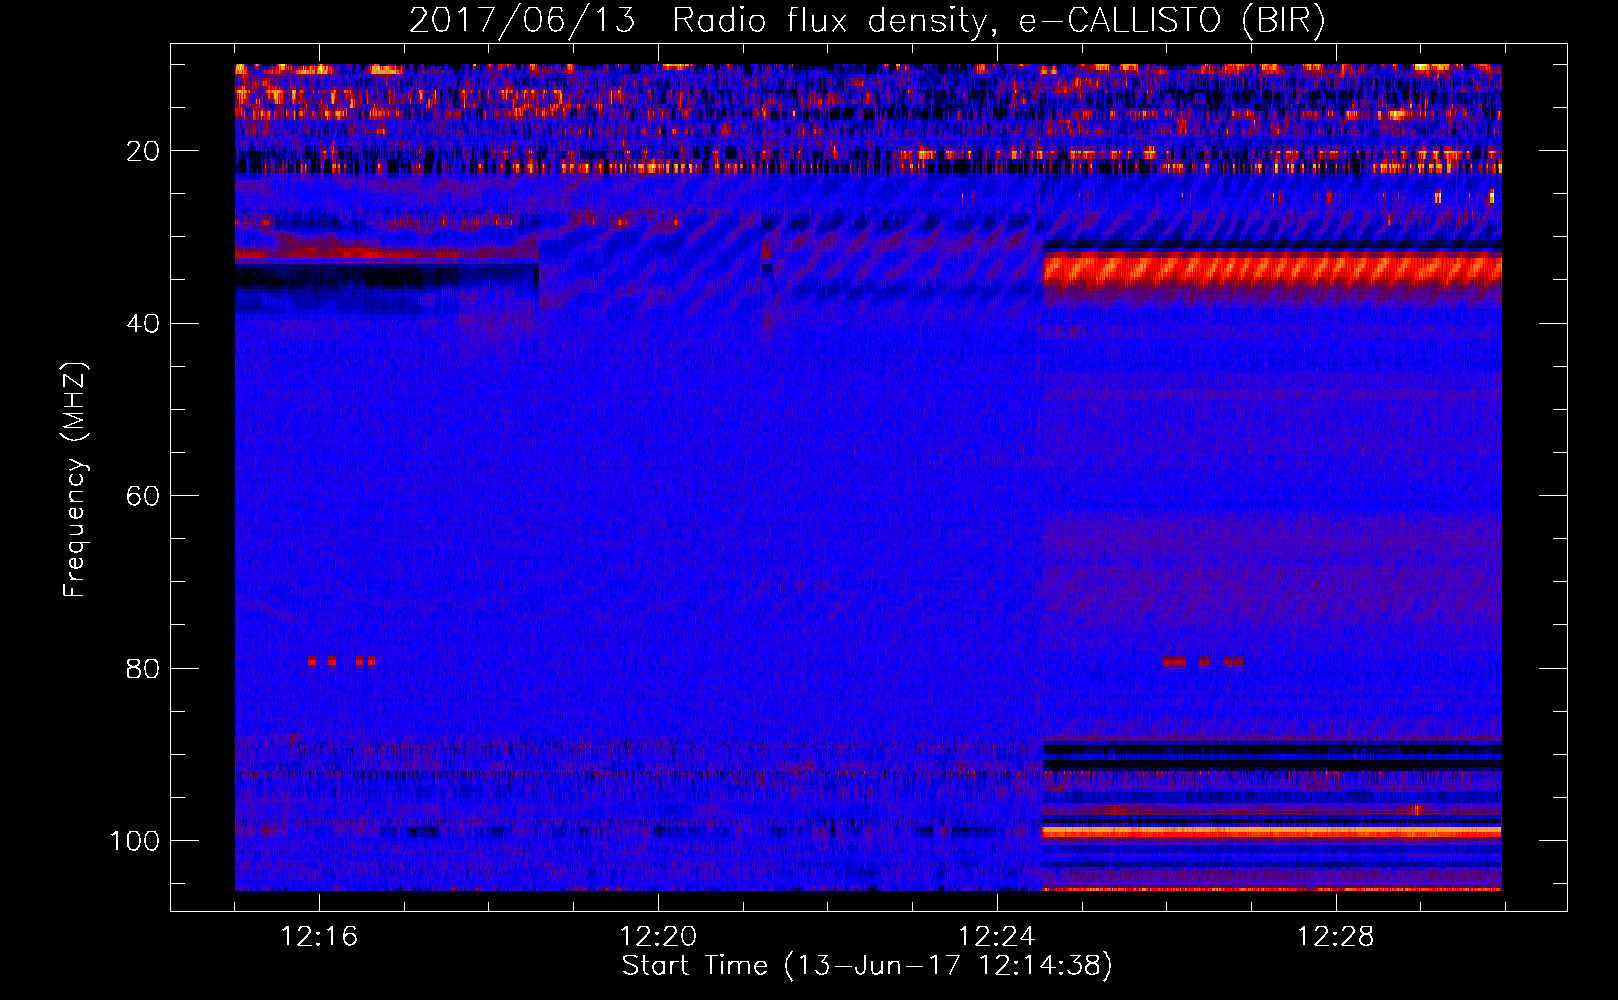Click the 60 frequency tick label

coord(143,496)
